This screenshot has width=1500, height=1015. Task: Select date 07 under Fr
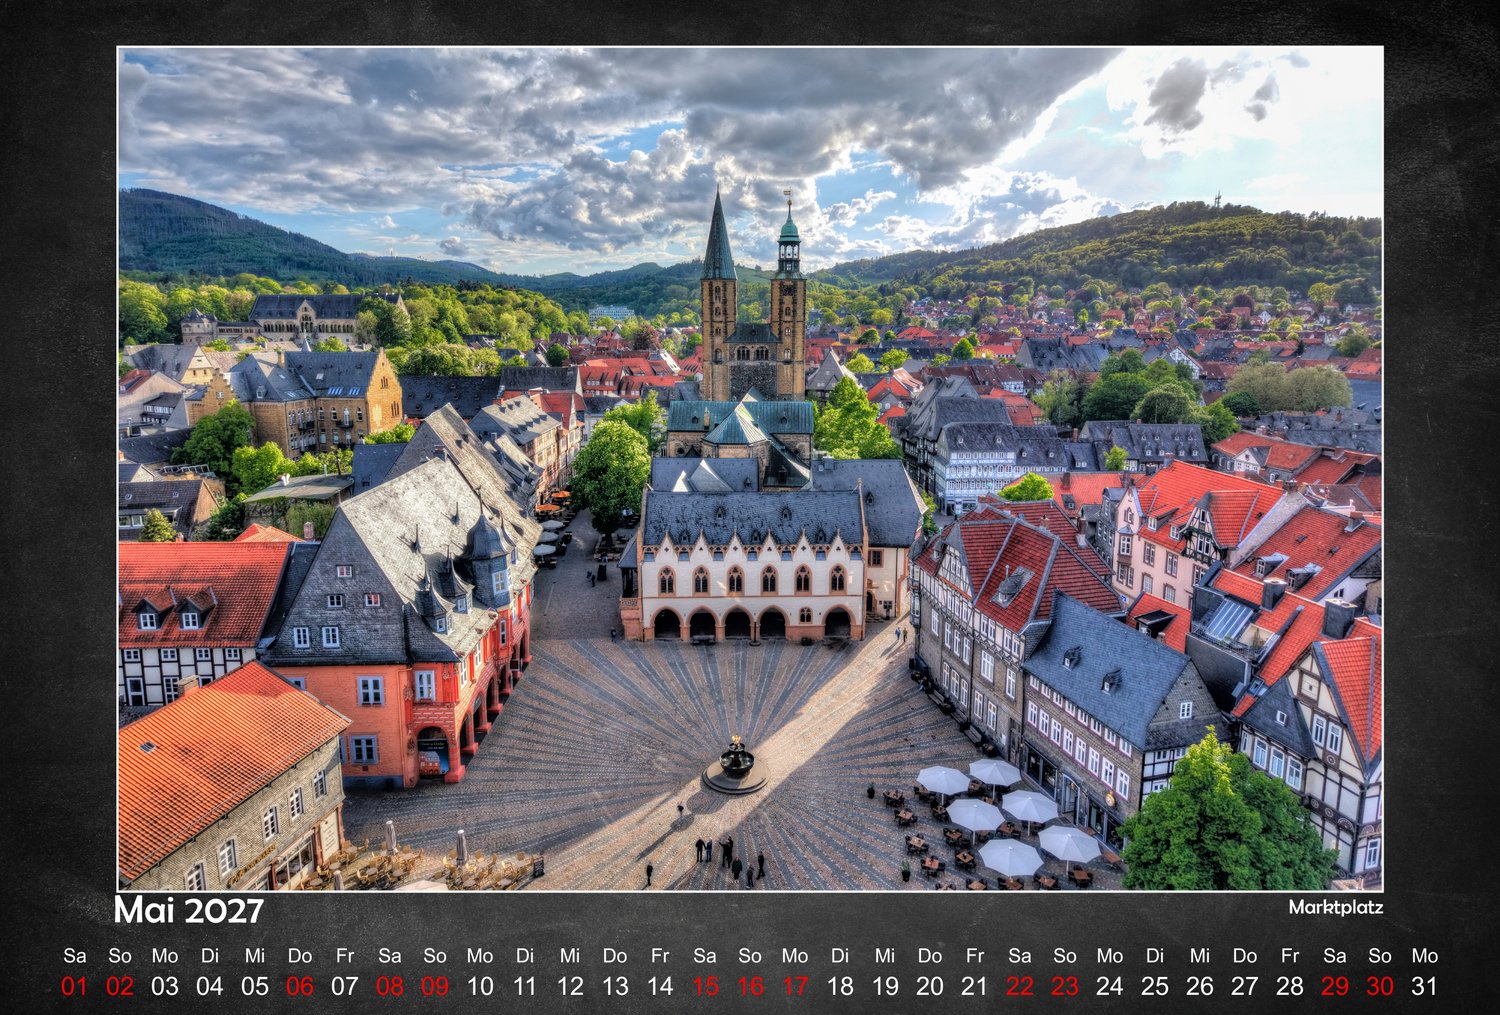tap(345, 986)
